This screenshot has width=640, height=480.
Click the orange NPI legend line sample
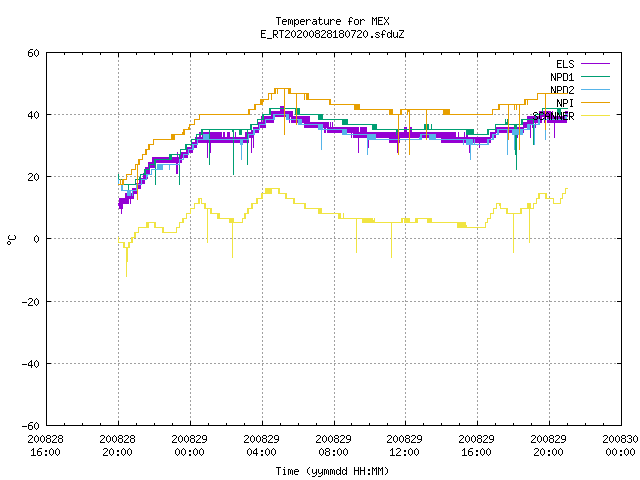[x=595, y=102]
